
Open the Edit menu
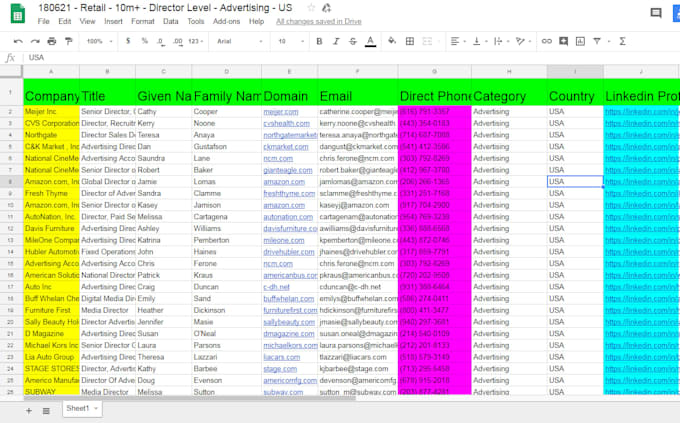(65, 21)
